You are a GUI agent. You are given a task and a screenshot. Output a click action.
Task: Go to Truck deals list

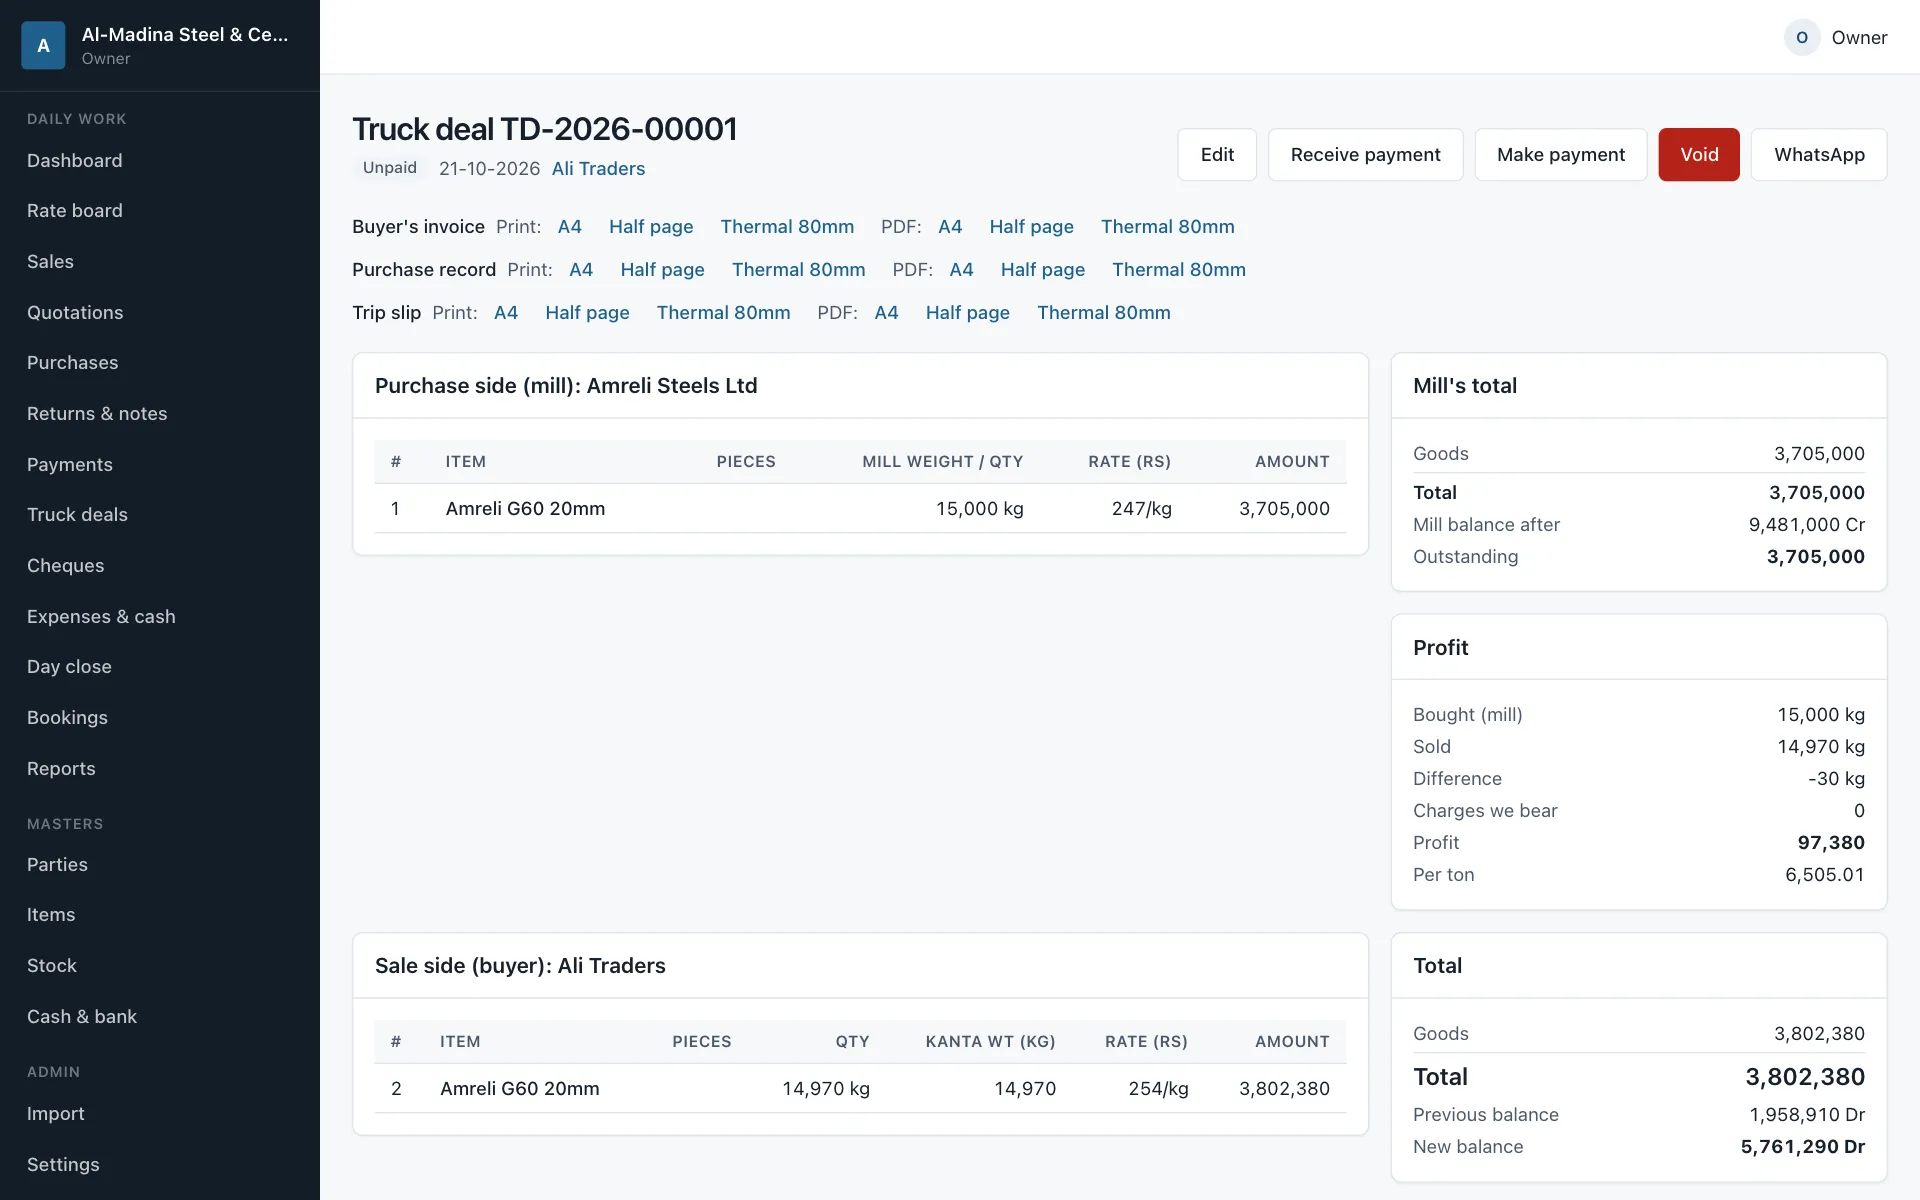tap(77, 515)
